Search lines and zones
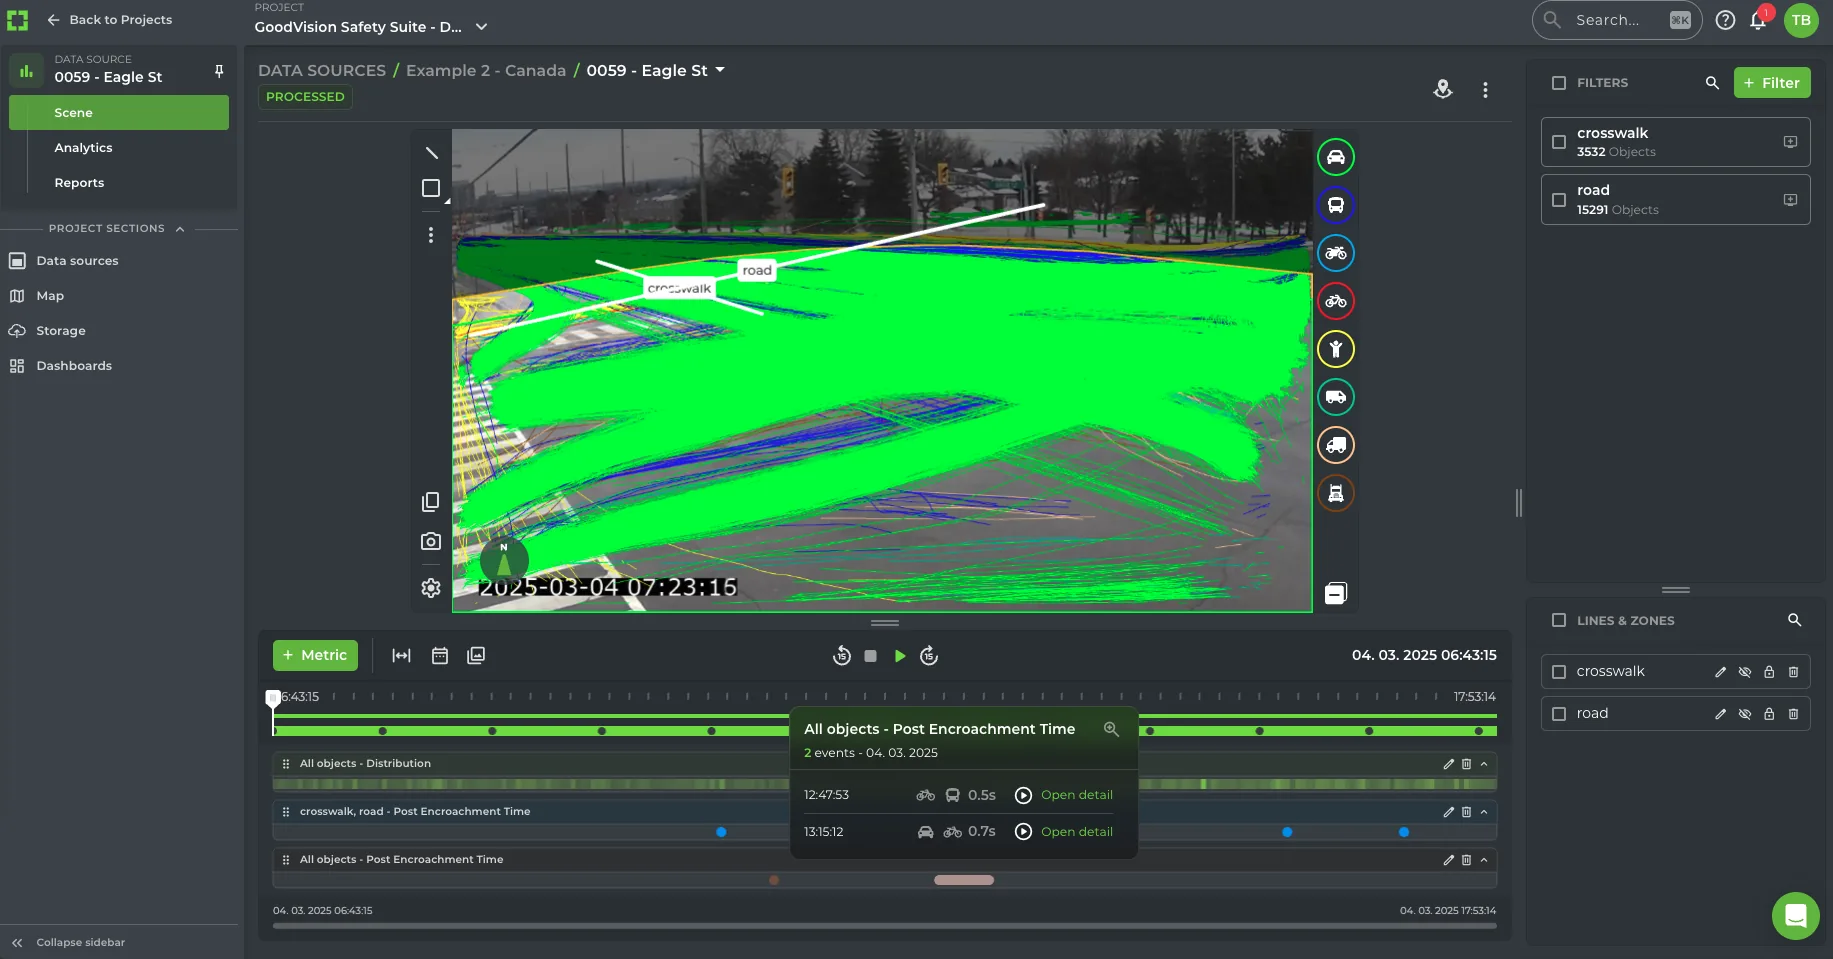Viewport: 1833px width, 959px height. (1794, 620)
